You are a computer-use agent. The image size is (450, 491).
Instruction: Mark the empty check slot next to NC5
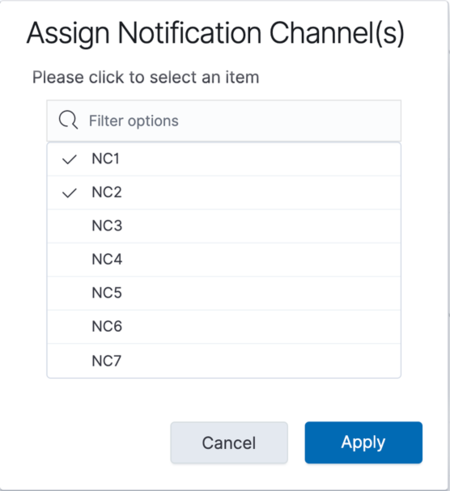pyautogui.click(x=69, y=293)
